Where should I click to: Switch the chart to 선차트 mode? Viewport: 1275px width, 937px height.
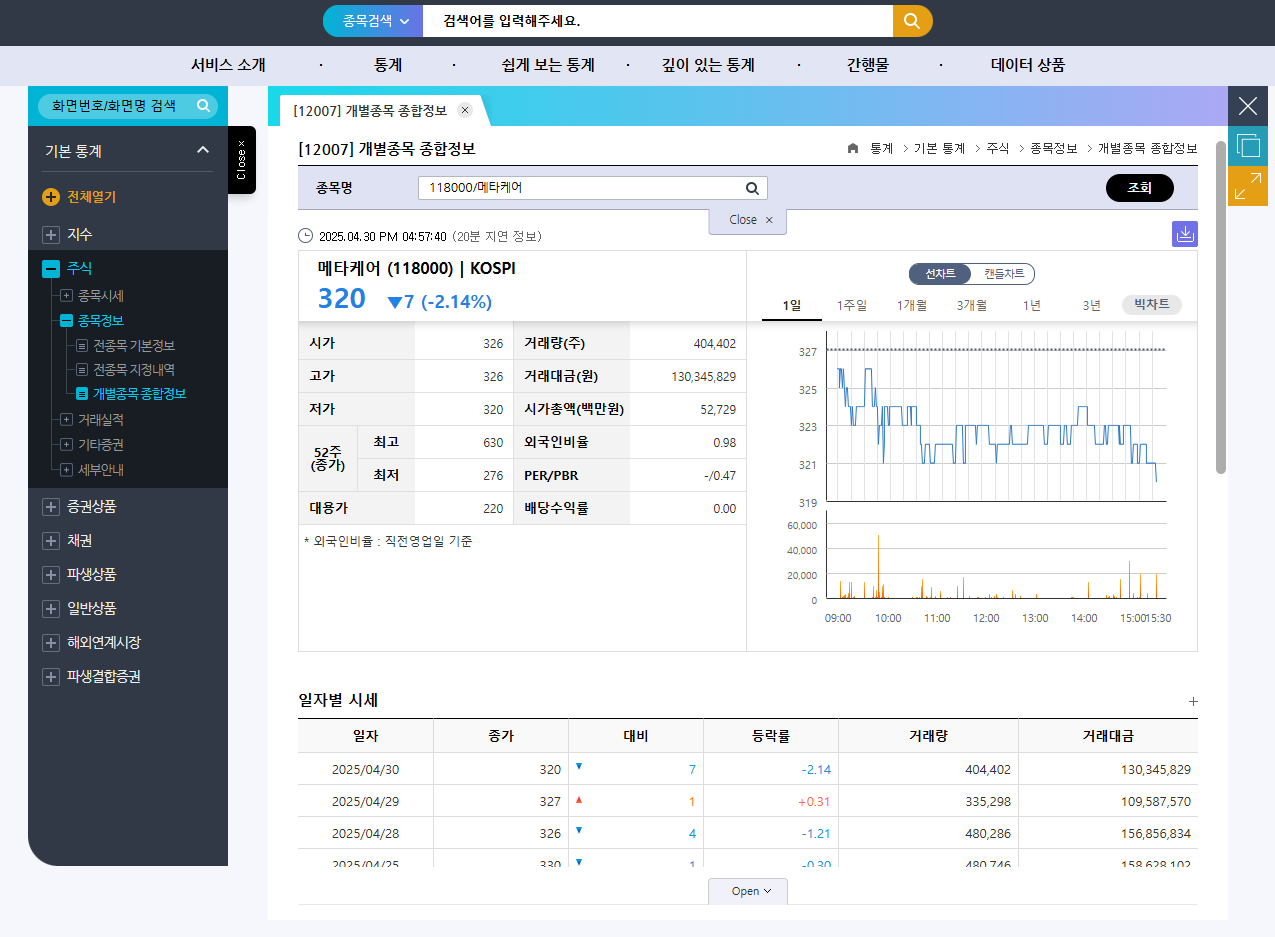pyautogui.click(x=940, y=274)
